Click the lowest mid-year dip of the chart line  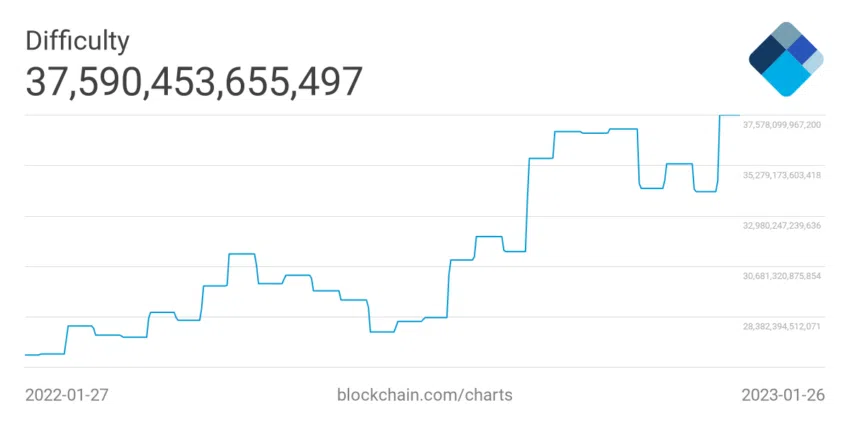click(383, 331)
